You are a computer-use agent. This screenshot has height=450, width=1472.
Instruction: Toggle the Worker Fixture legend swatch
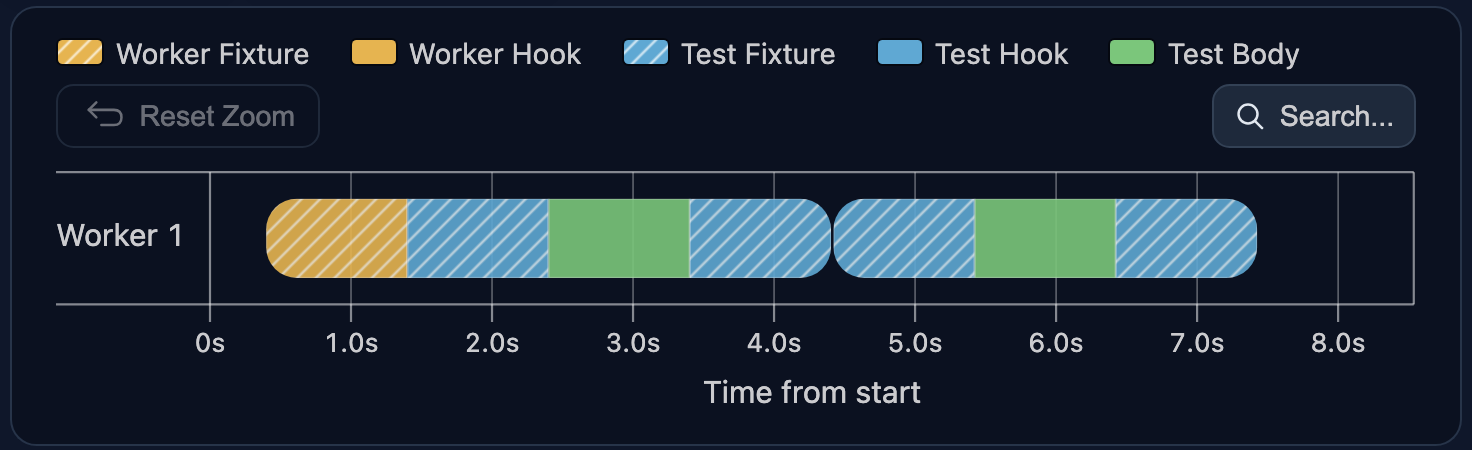point(80,53)
